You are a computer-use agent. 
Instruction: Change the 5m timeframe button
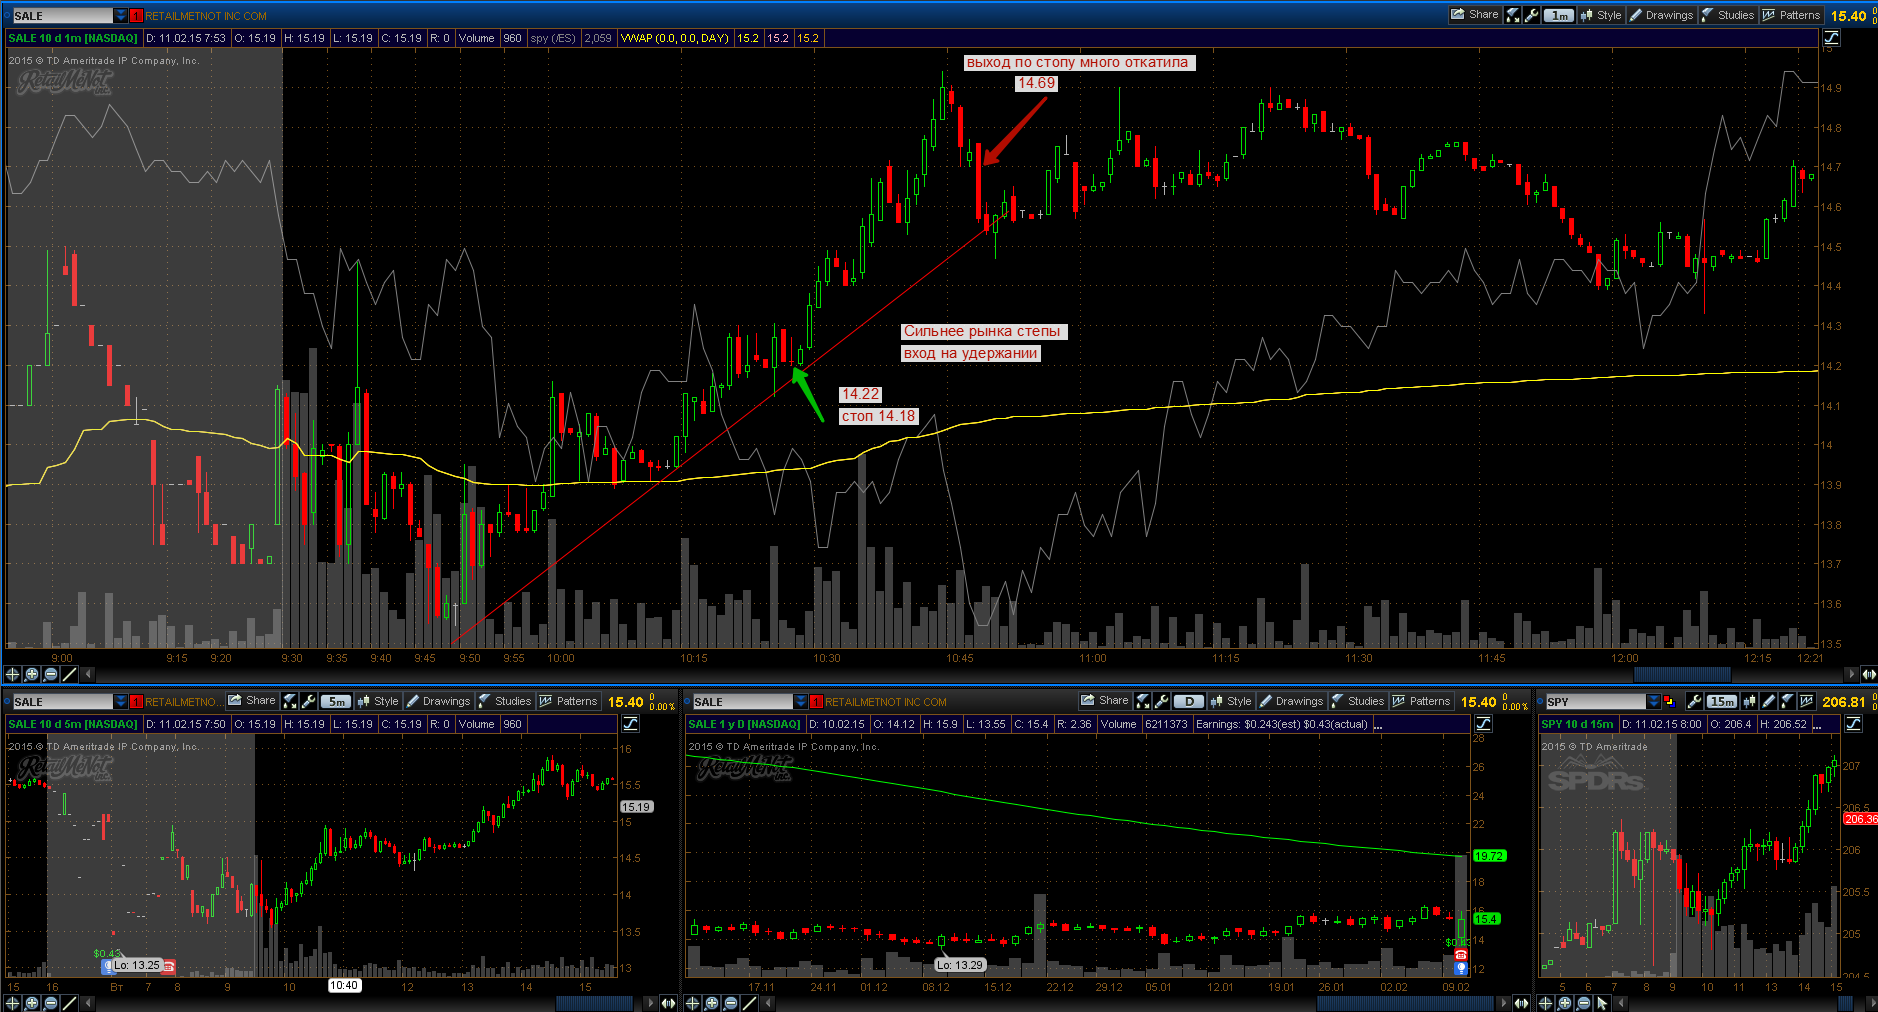pyautogui.click(x=337, y=701)
